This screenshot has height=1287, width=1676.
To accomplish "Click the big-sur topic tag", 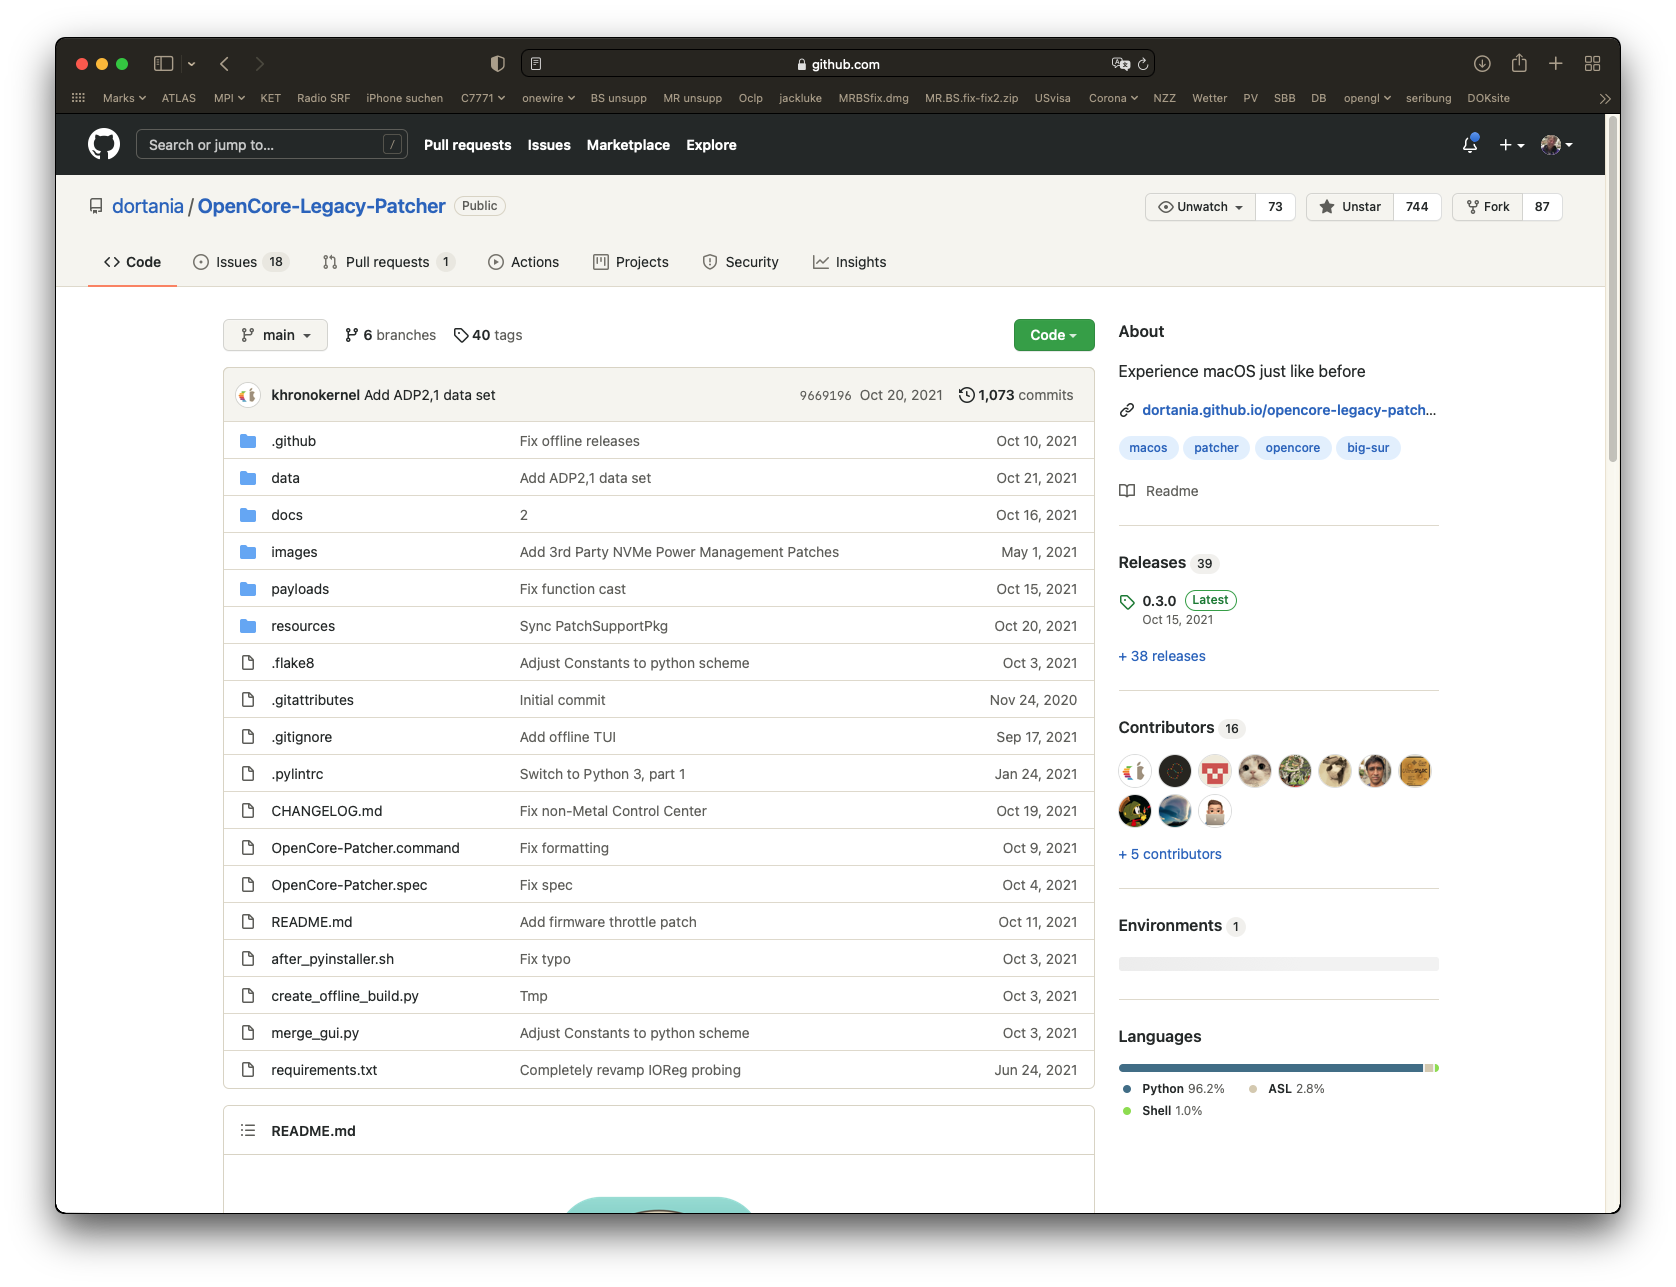I will pyautogui.click(x=1368, y=448).
